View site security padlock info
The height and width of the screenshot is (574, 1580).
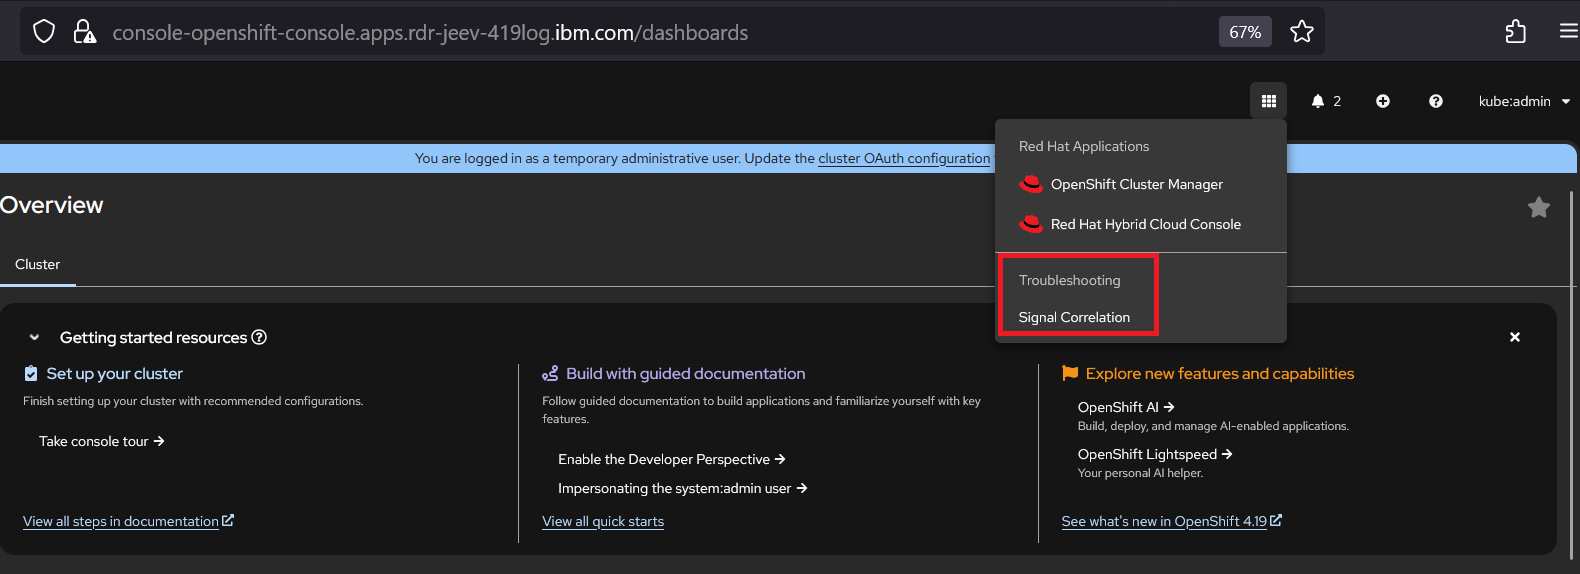[85, 32]
